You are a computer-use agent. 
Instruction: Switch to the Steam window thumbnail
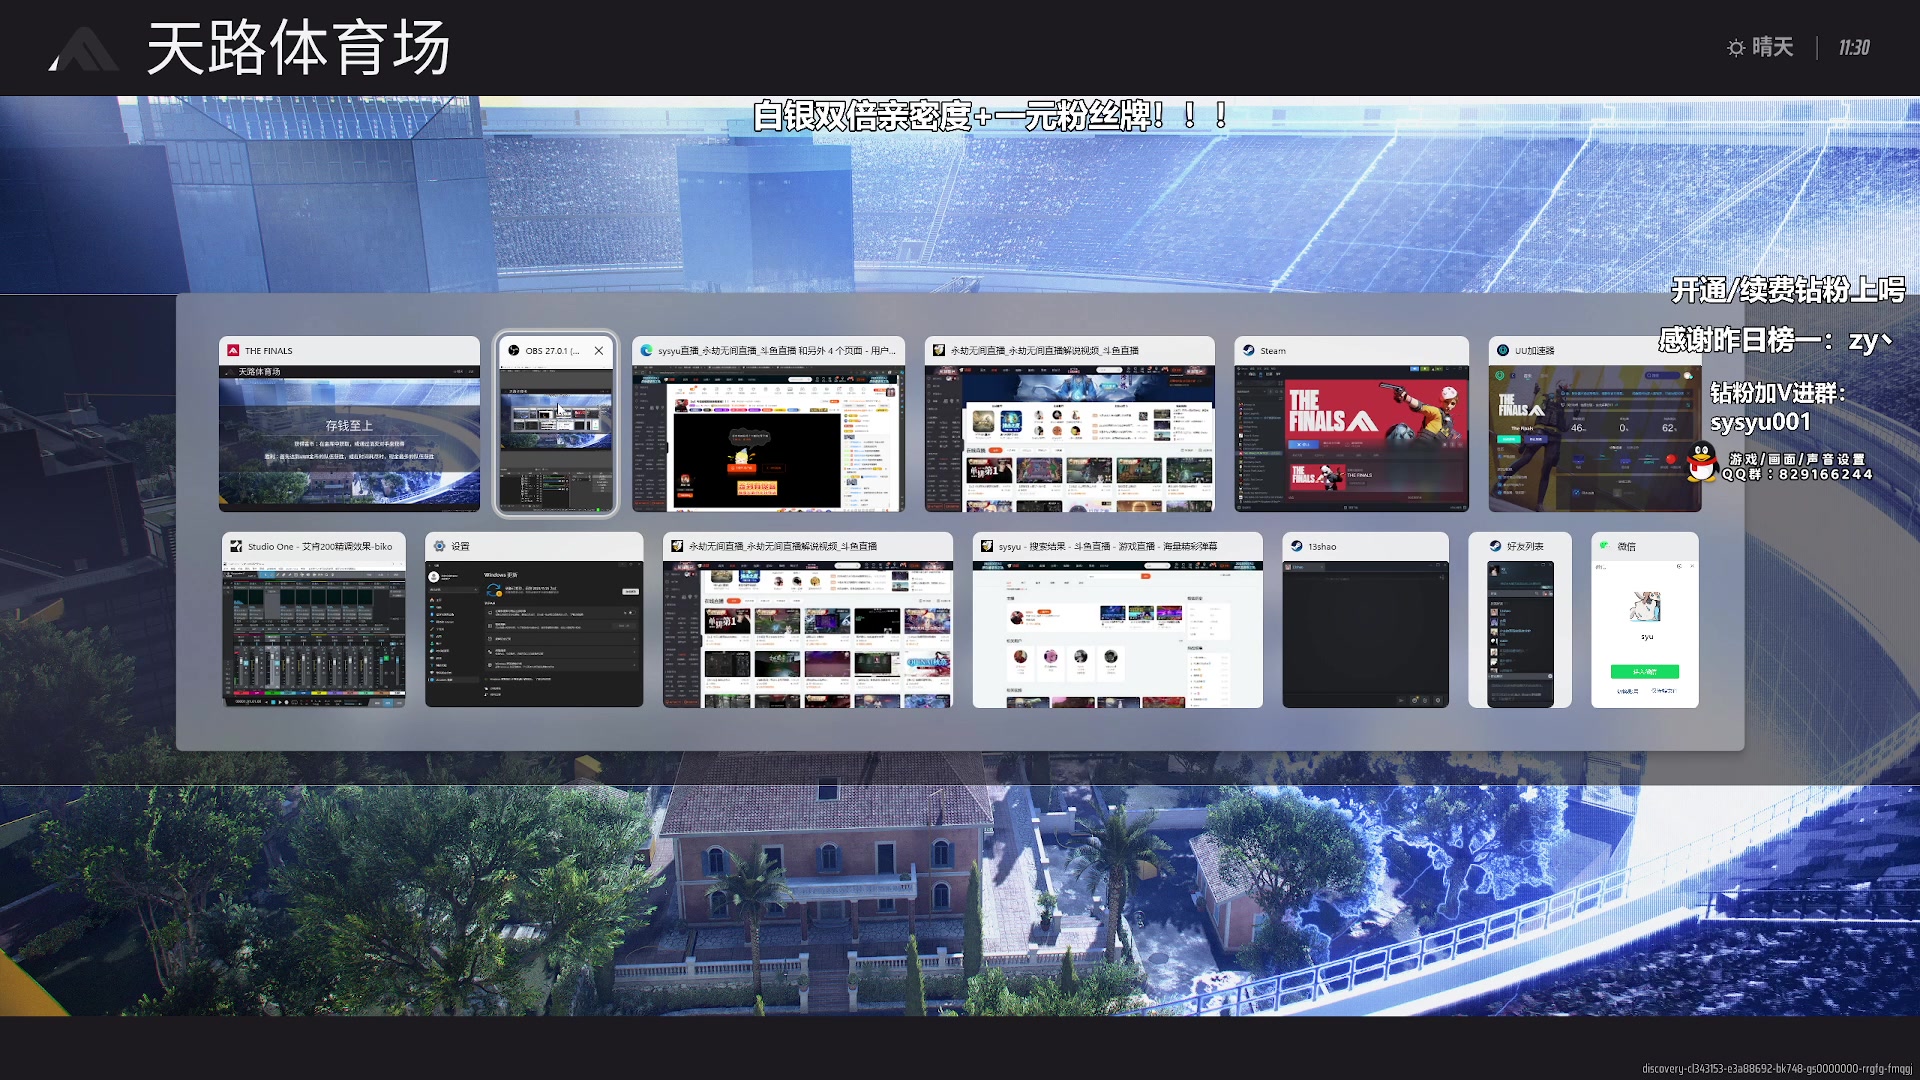point(1351,438)
